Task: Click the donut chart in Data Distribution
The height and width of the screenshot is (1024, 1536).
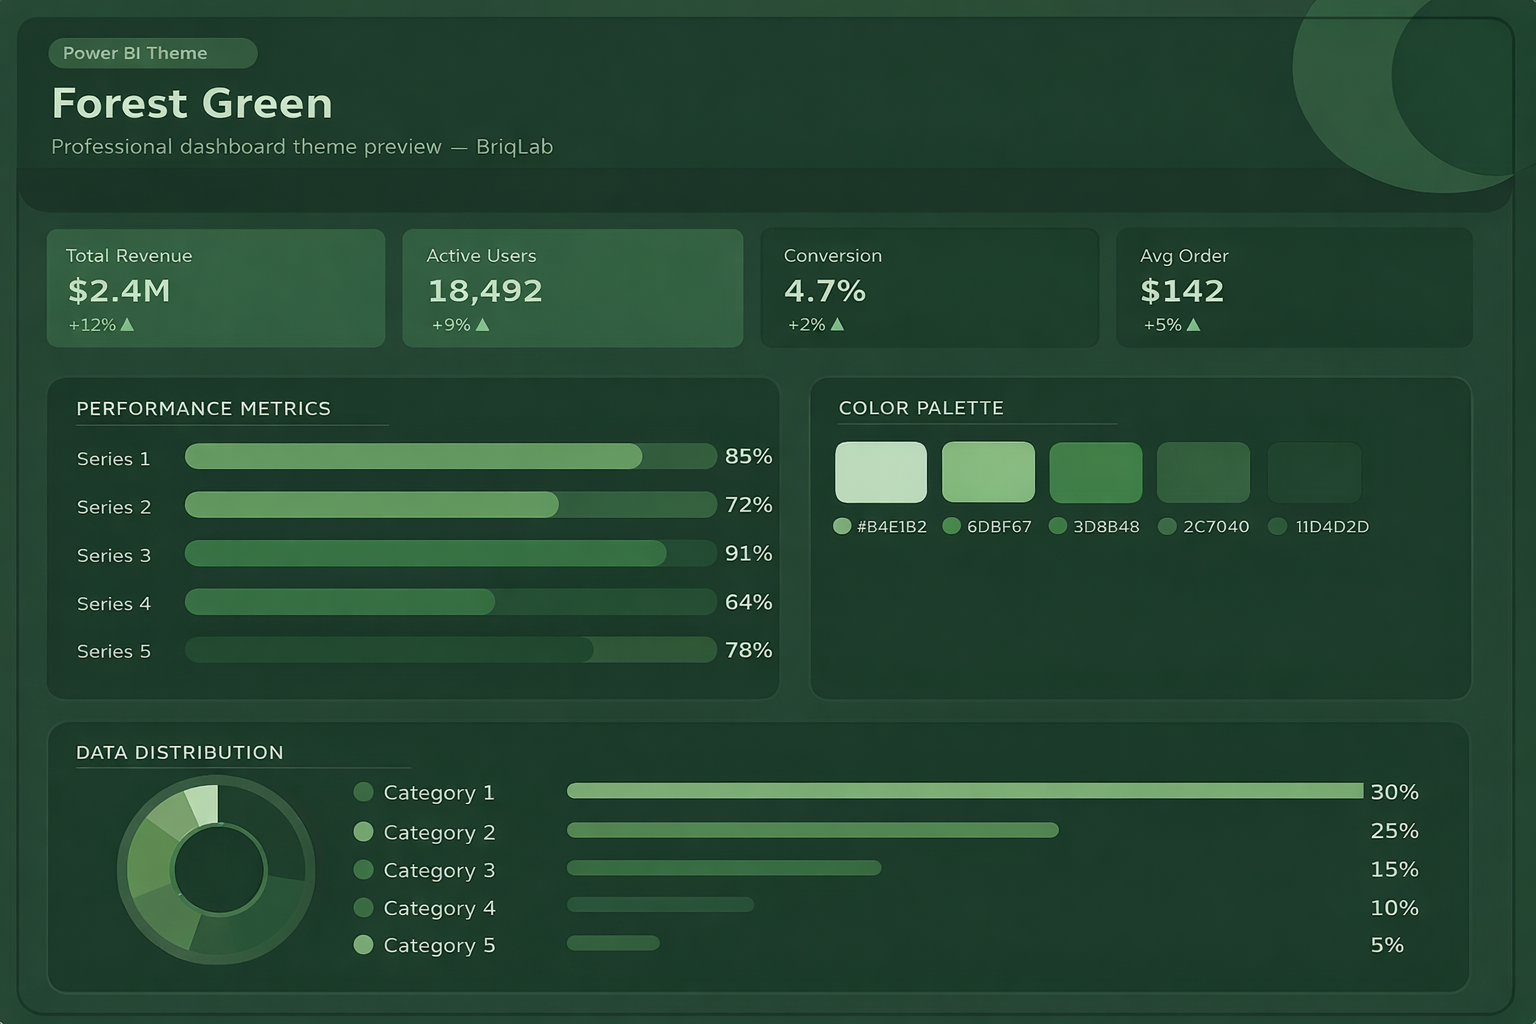Action: click(216, 870)
